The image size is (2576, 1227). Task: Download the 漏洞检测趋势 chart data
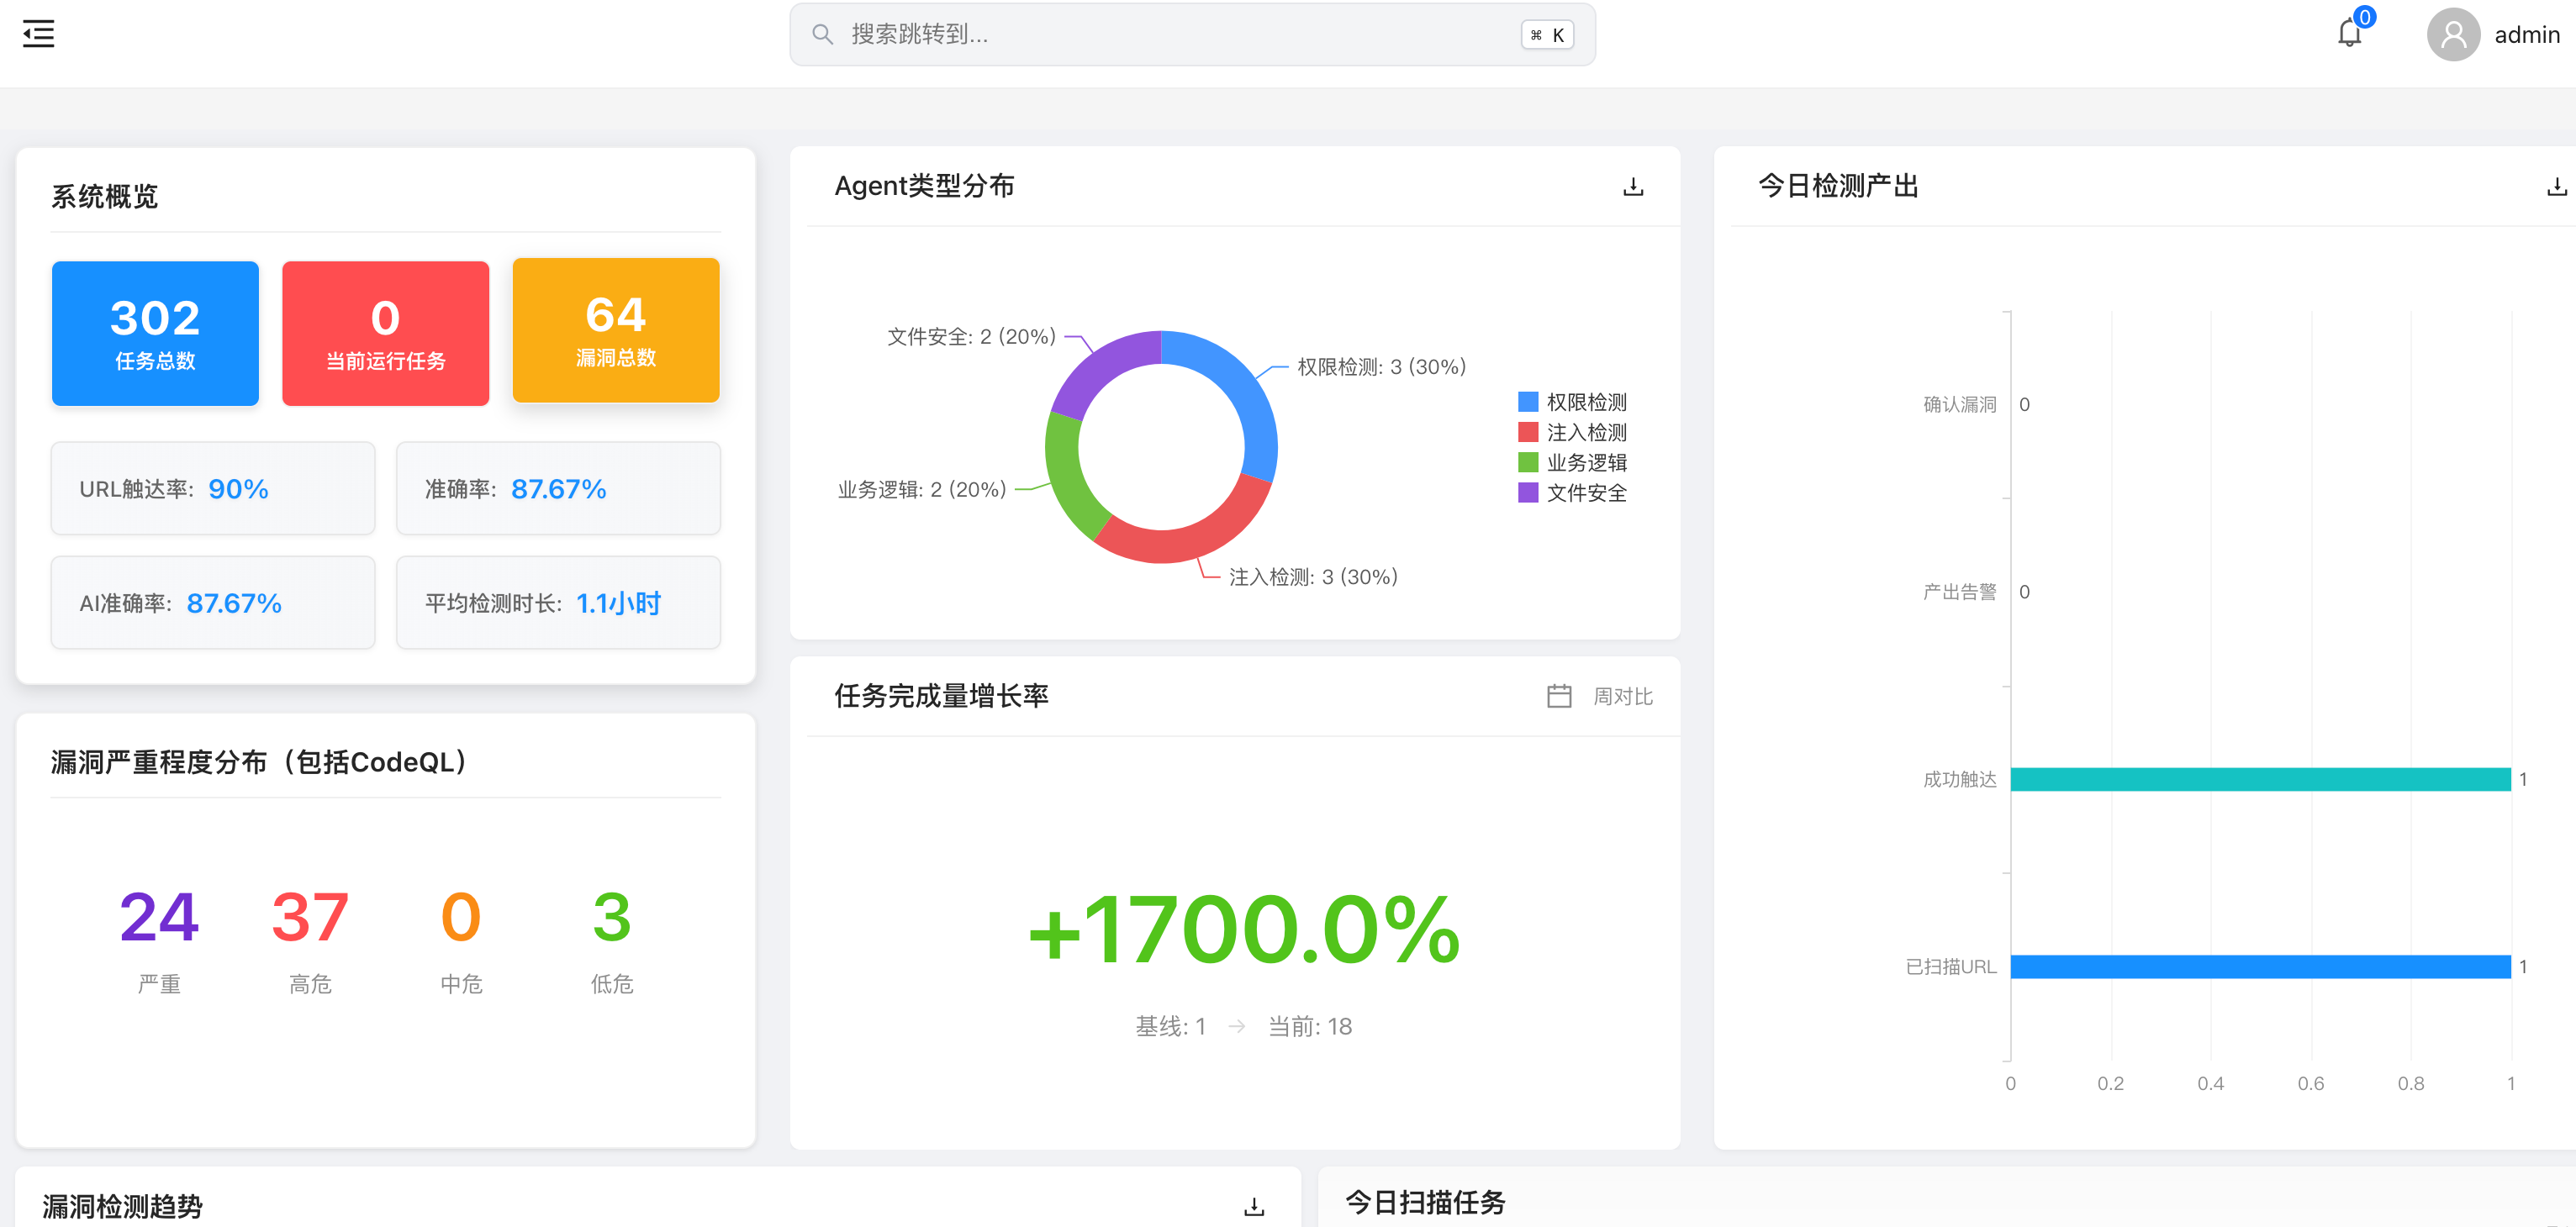click(1253, 1205)
